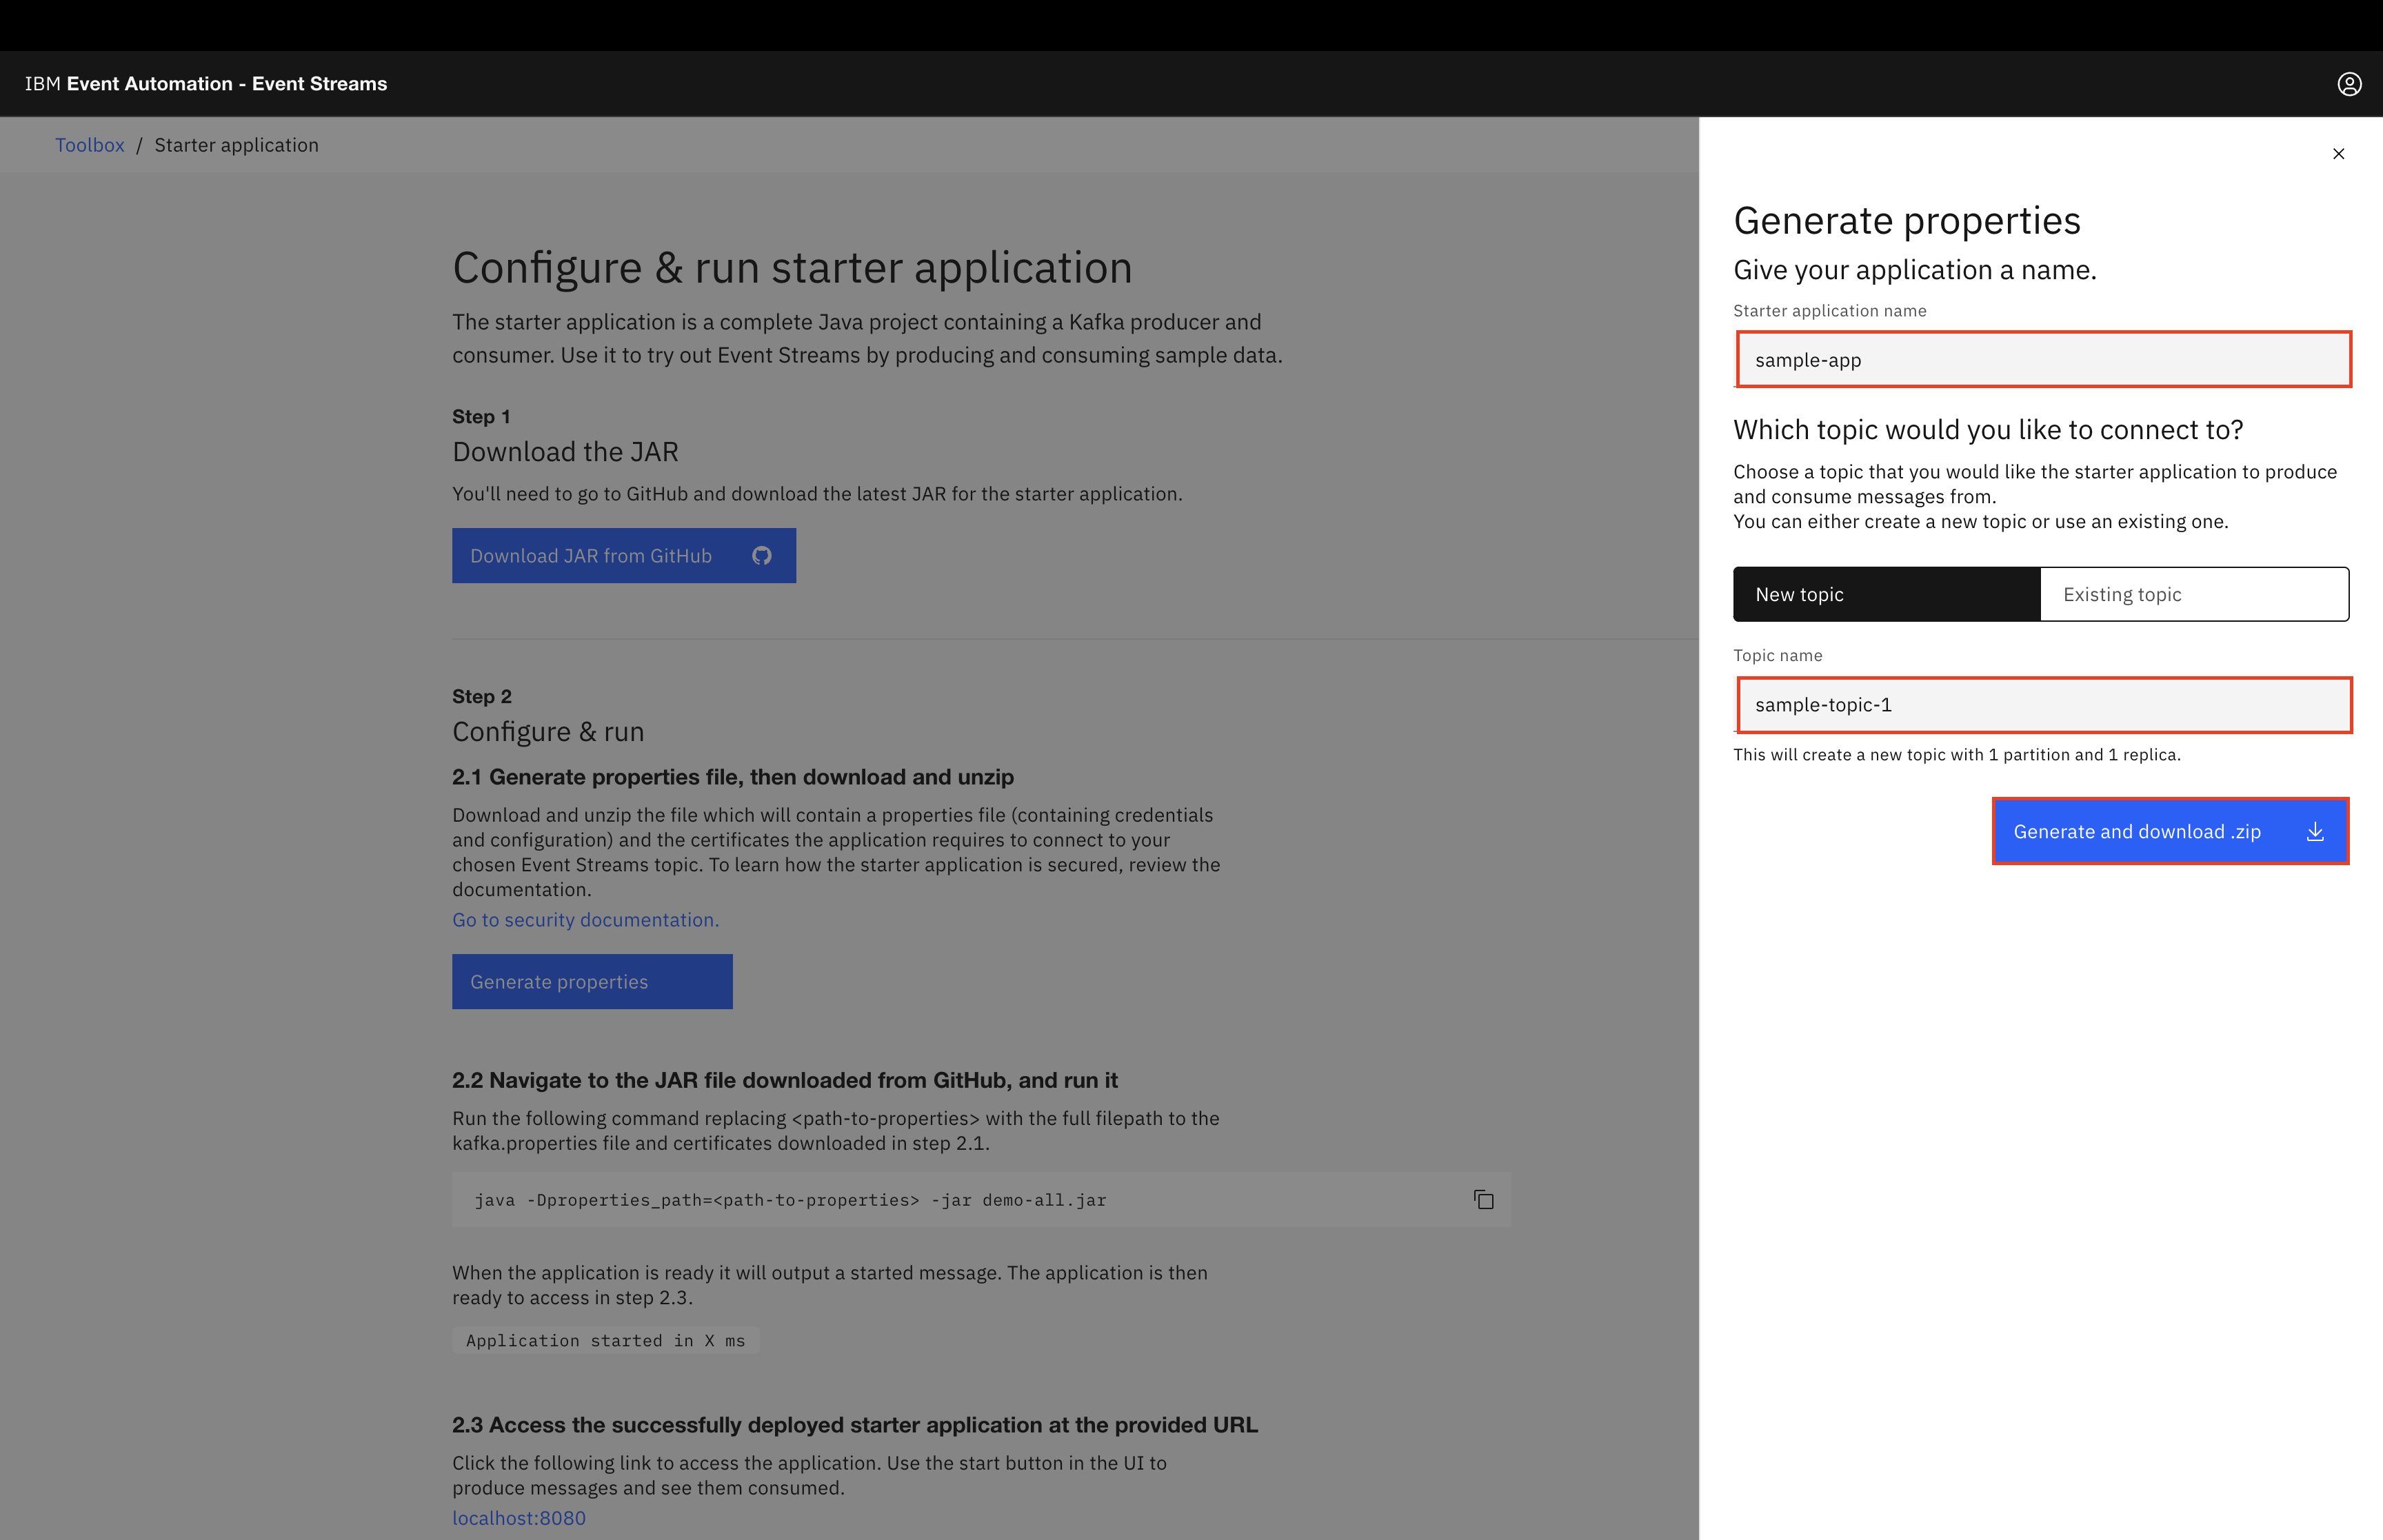
Task: Click Starter application breadcrumb item
Action: pyautogui.click(x=236, y=145)
